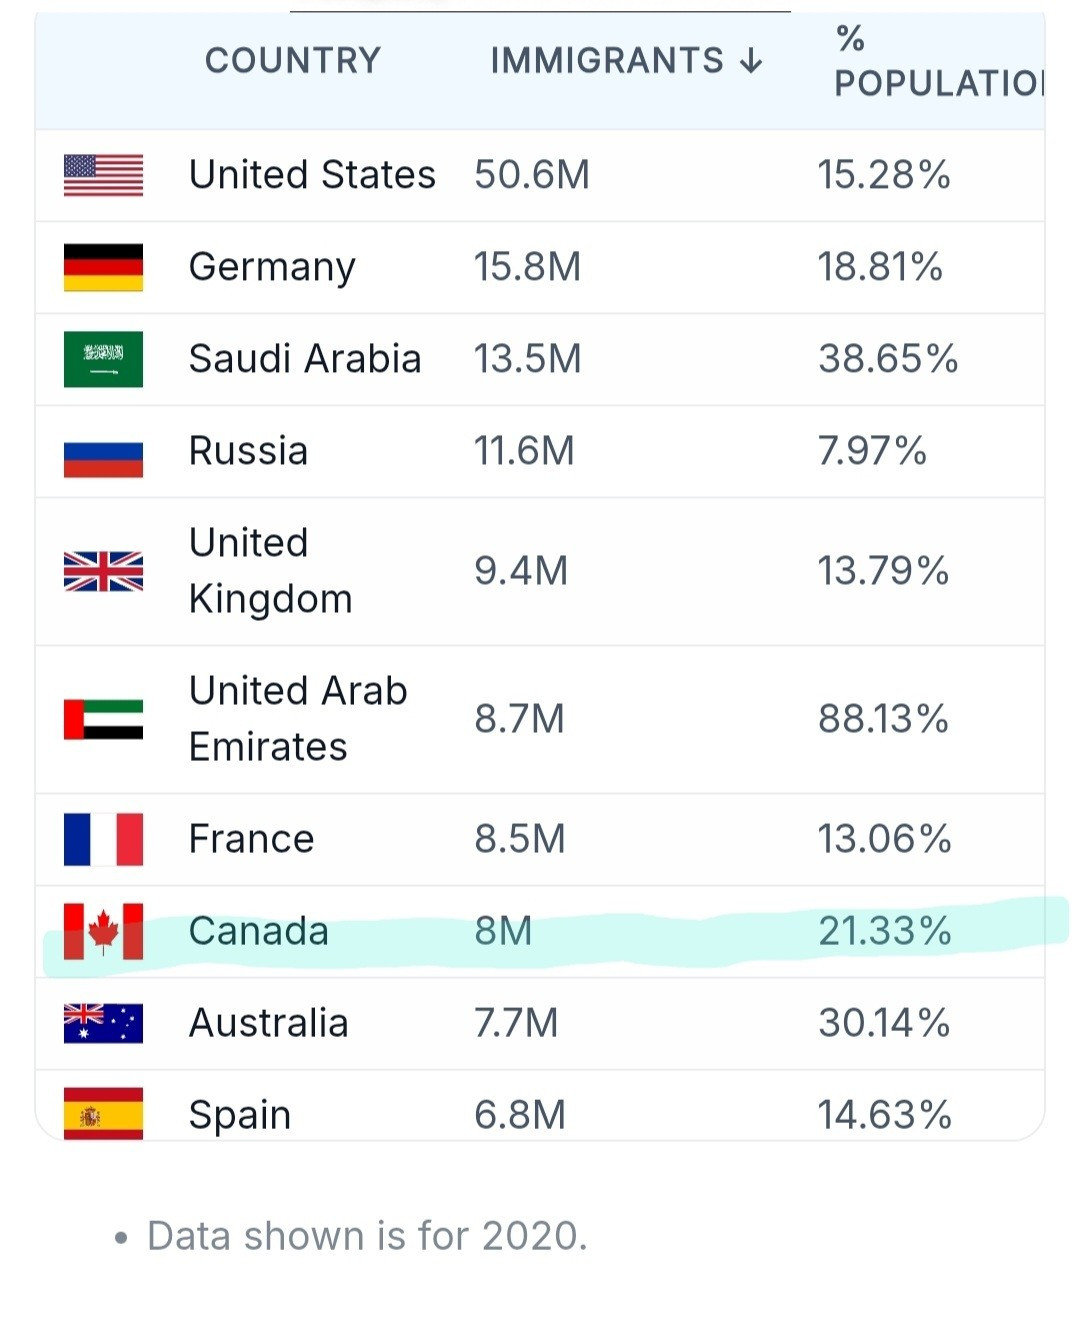Sort by the Immigrants column header
This screenshot has width=1080, height=1336.
click(x=606, y=61)
